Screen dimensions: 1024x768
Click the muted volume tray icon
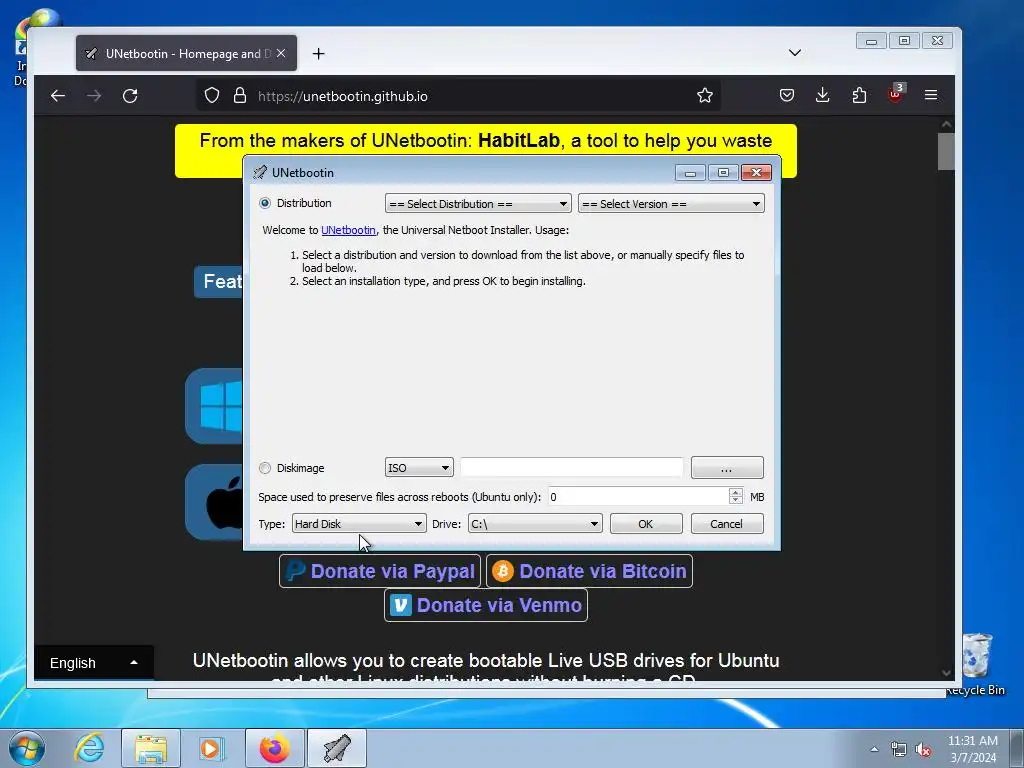tap(923, 750)
